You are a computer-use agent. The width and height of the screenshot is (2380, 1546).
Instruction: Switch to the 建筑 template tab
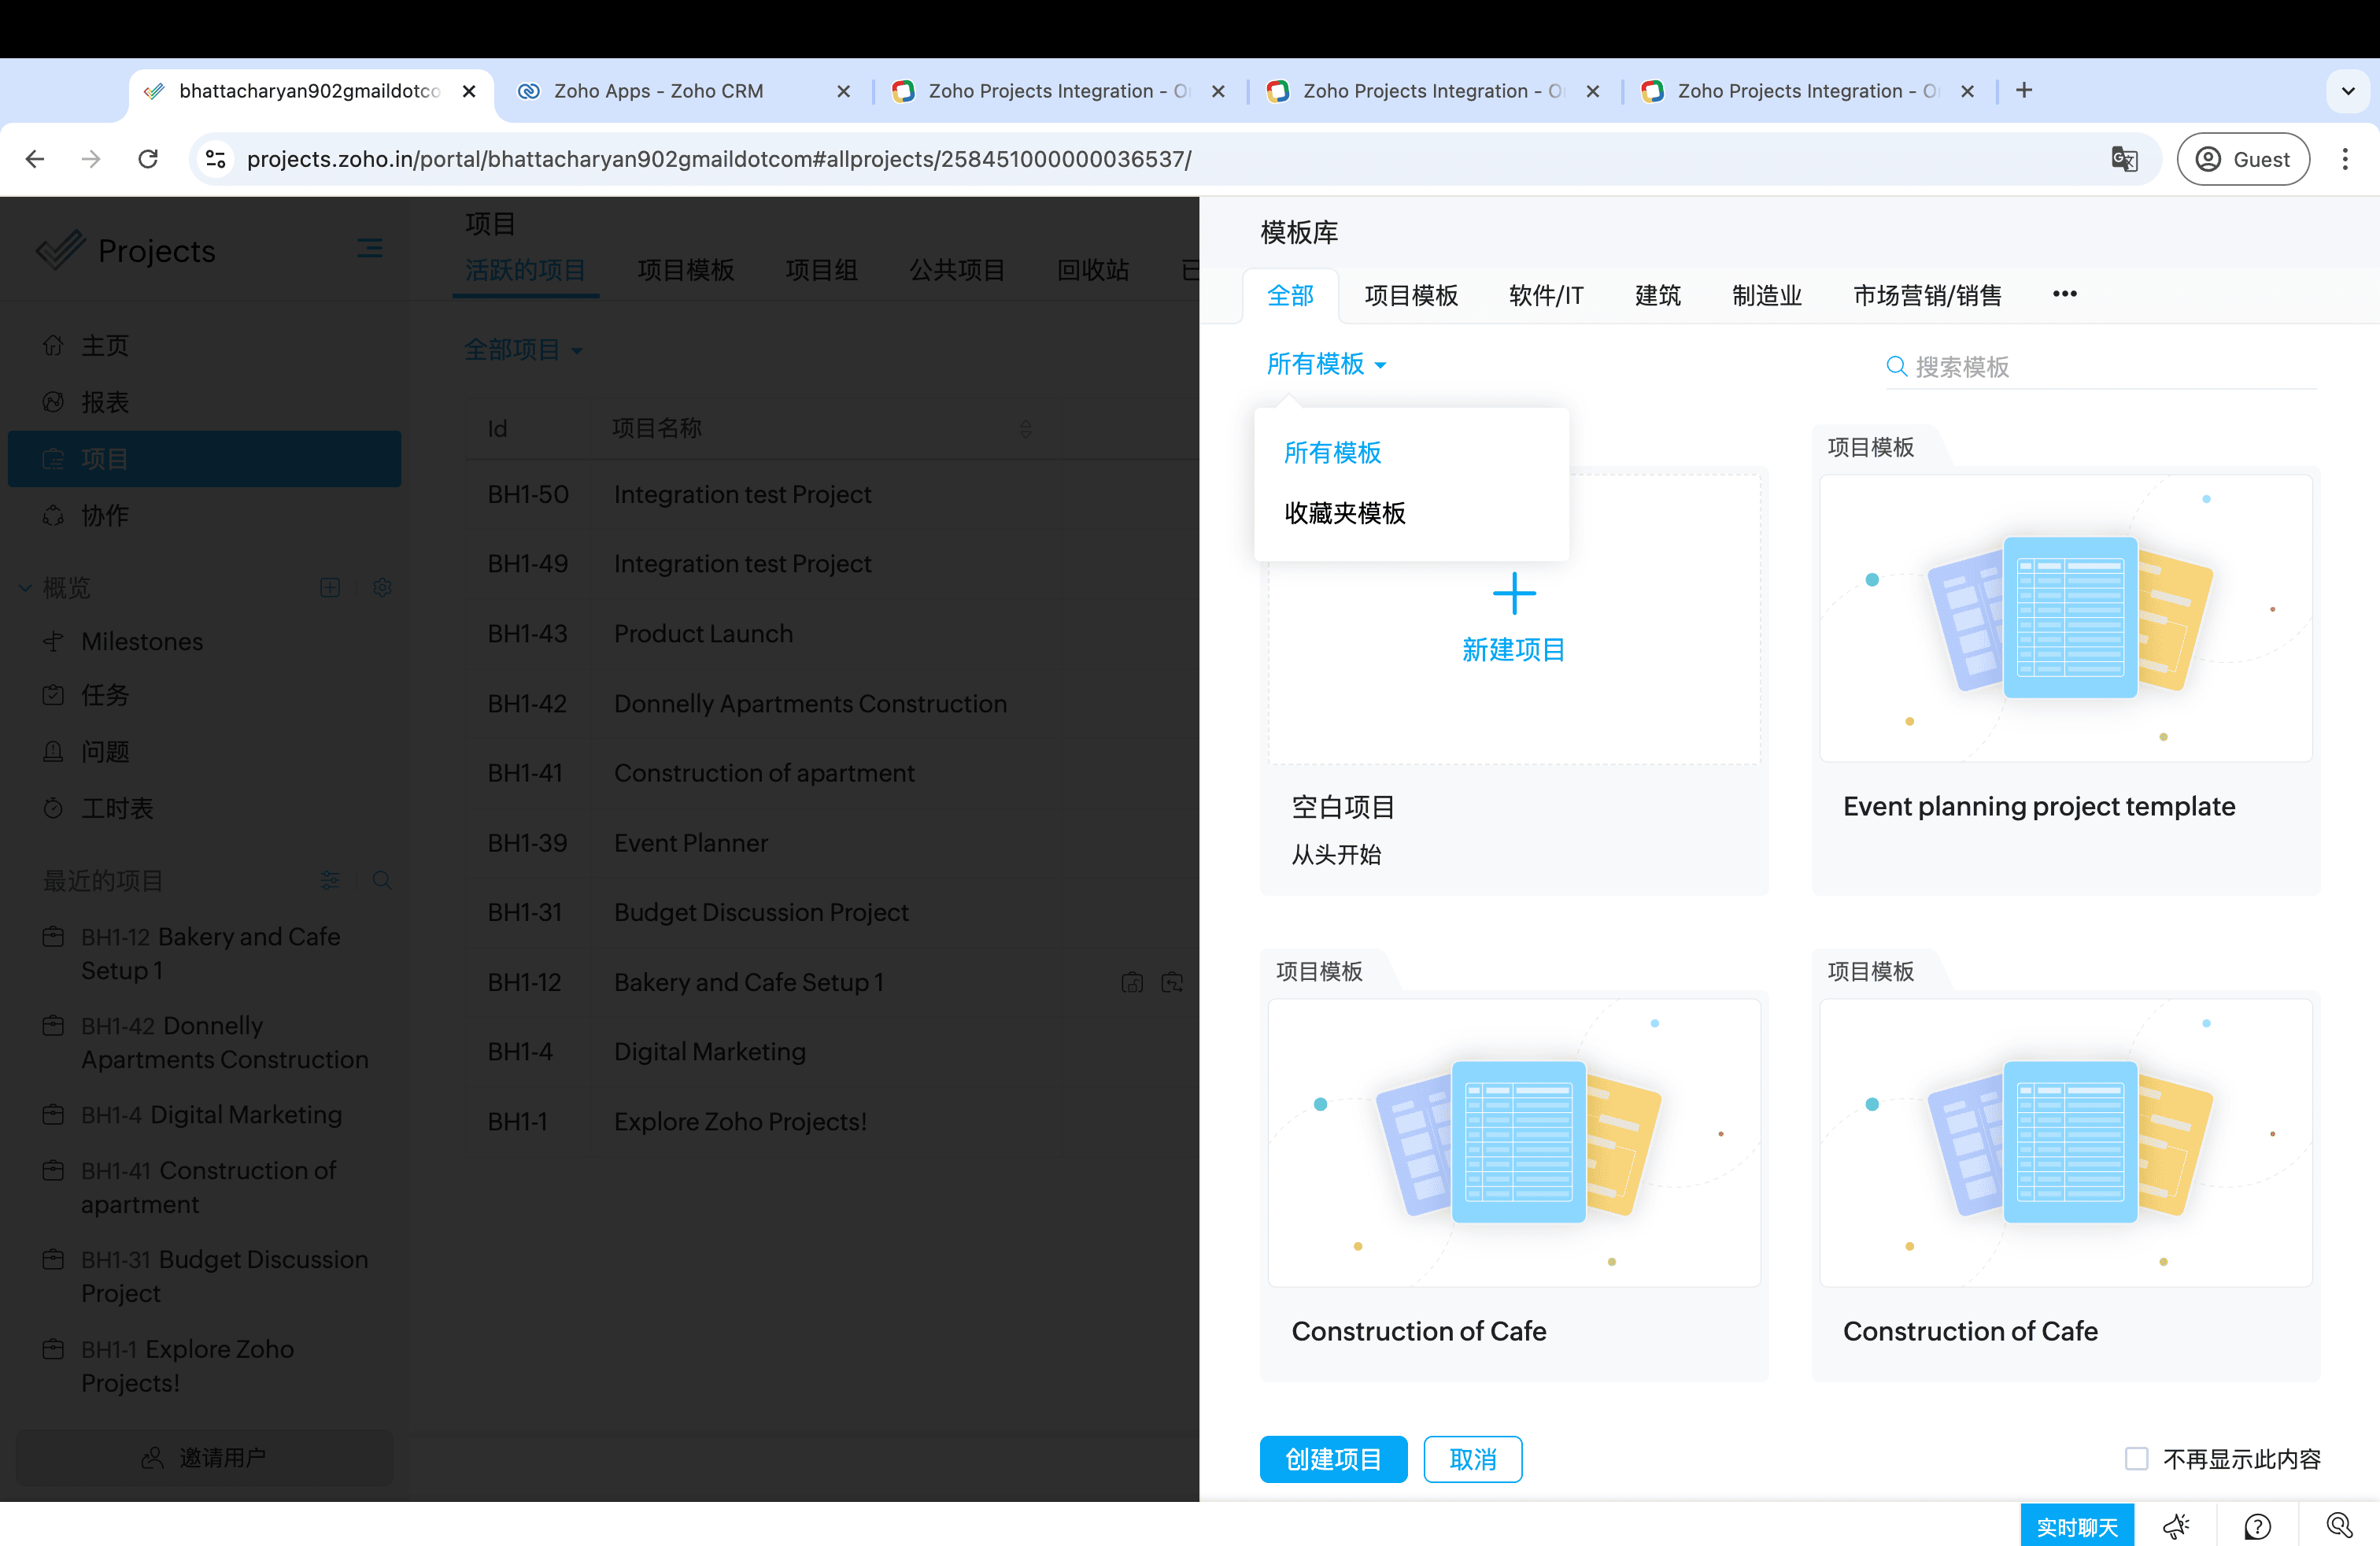[x=1657, y=295]
